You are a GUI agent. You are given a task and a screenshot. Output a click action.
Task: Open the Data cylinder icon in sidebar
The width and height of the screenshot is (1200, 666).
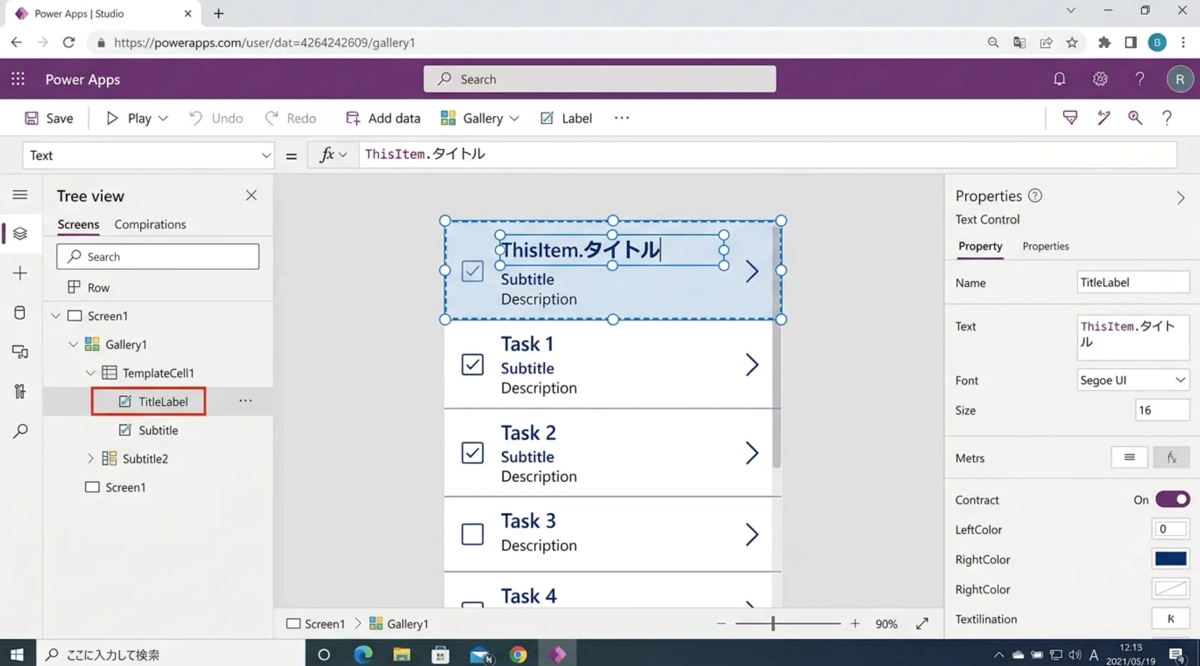tap(20, 313)
